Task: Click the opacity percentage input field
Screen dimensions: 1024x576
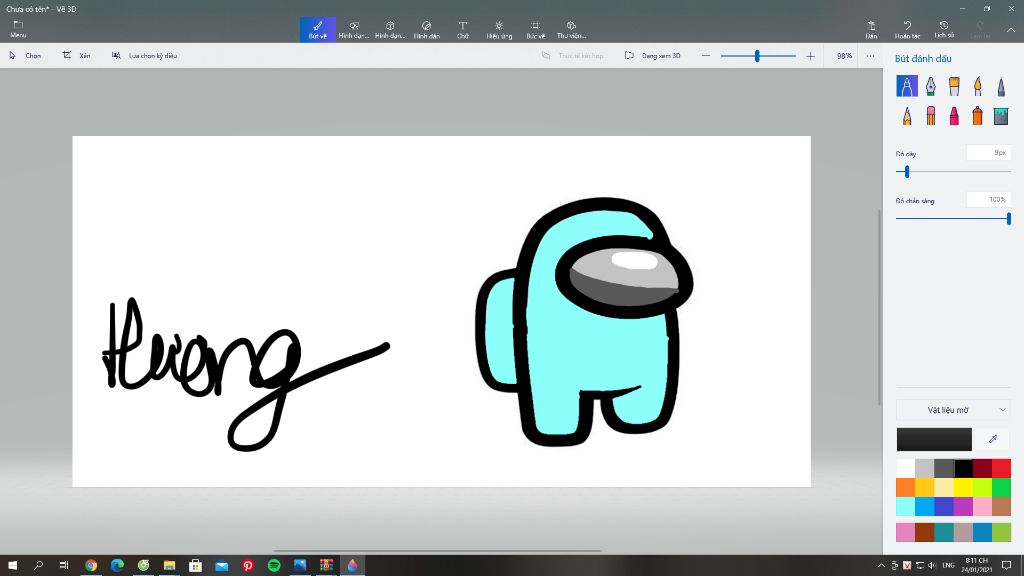Action: 989,200
